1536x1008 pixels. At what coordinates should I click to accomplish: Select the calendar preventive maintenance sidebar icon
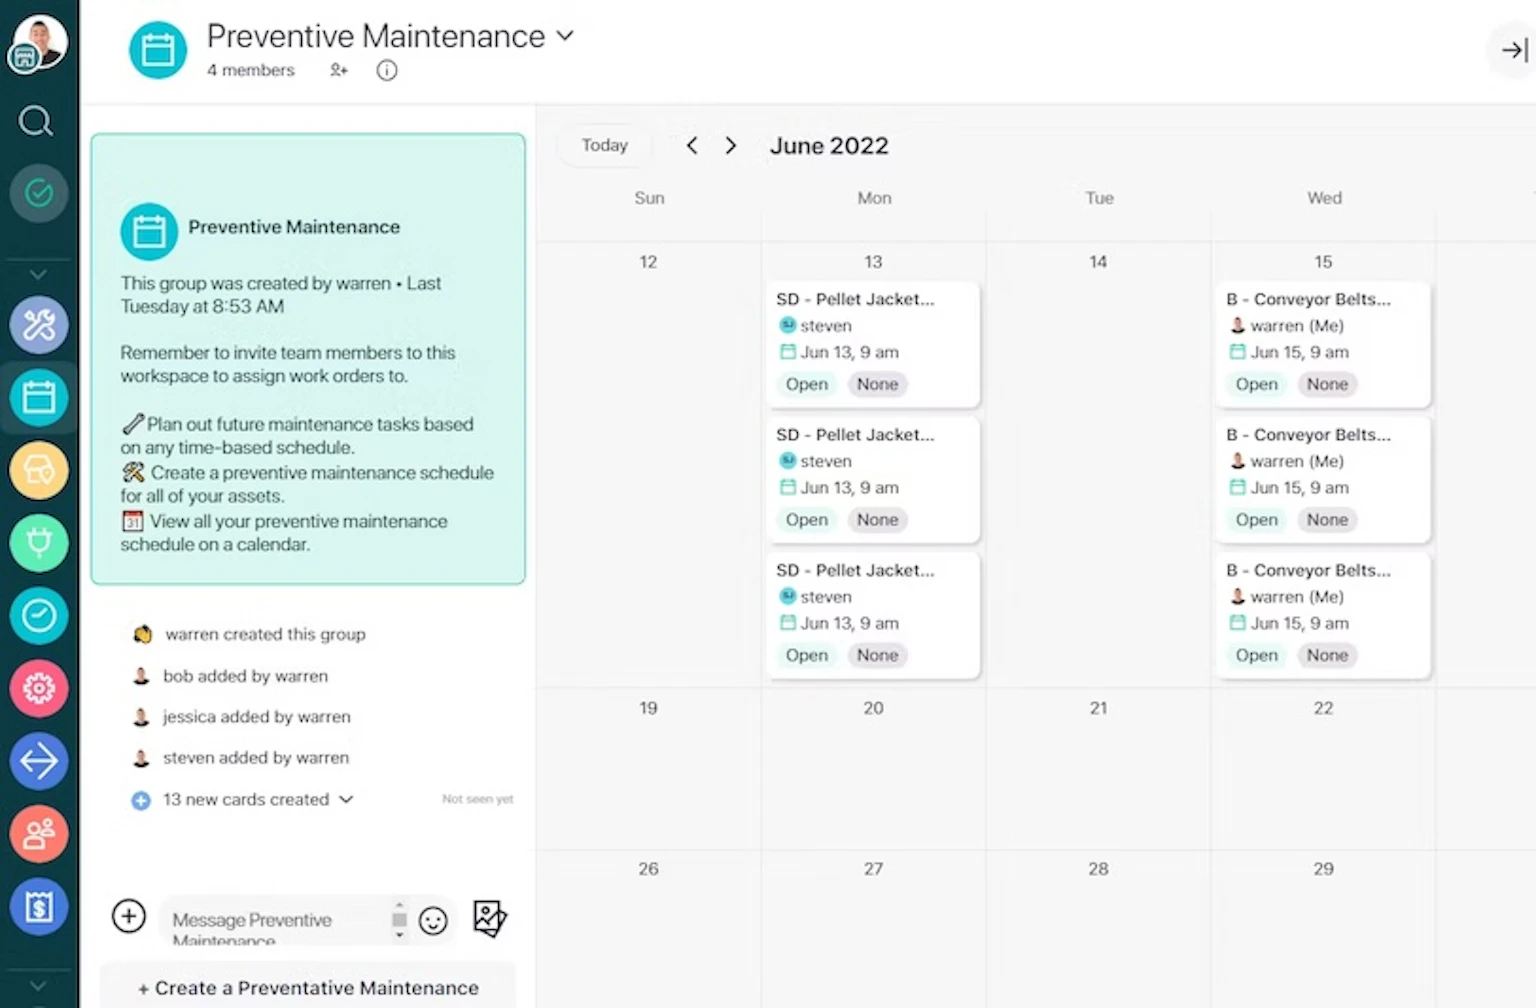coord(39,397)
